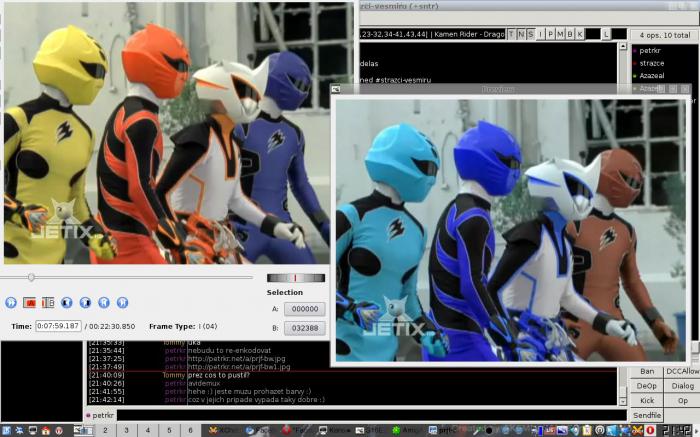Switch to virtual desktop 5 in the pager

pos(169,430)
